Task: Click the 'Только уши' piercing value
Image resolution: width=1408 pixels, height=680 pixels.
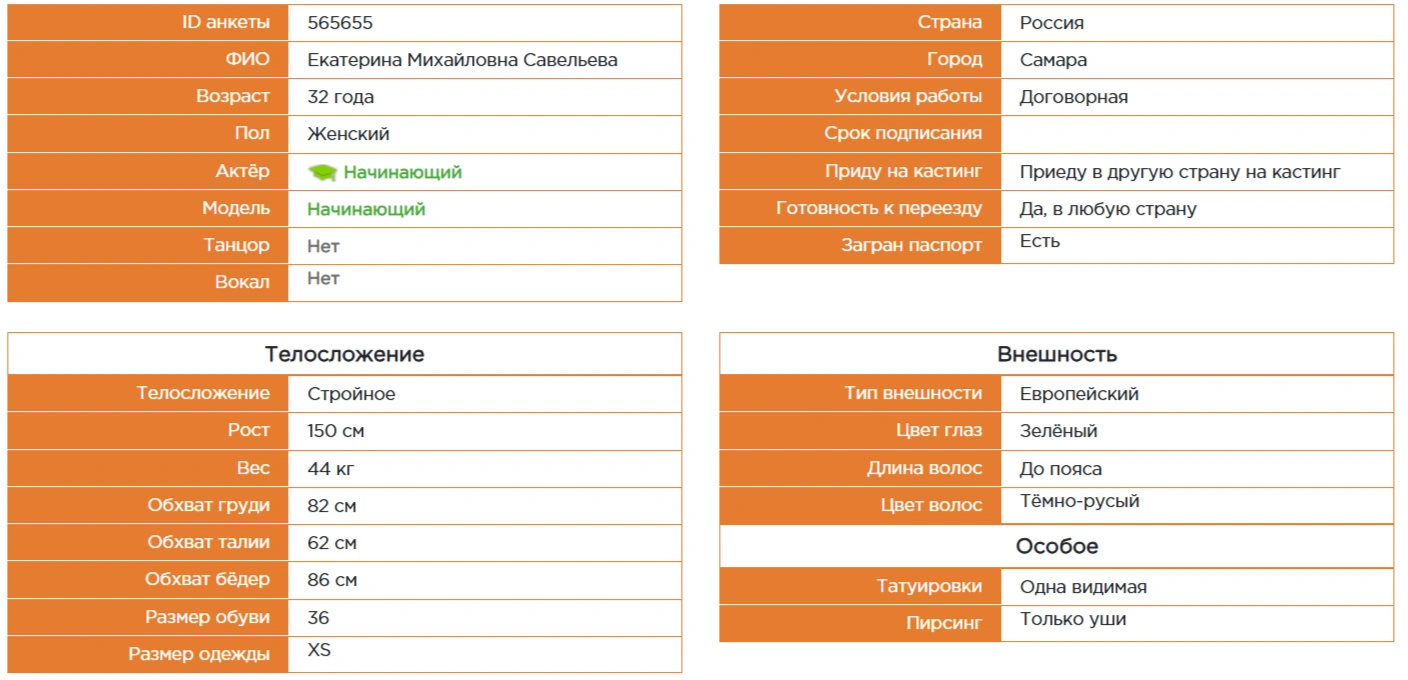Action: 1072,620
